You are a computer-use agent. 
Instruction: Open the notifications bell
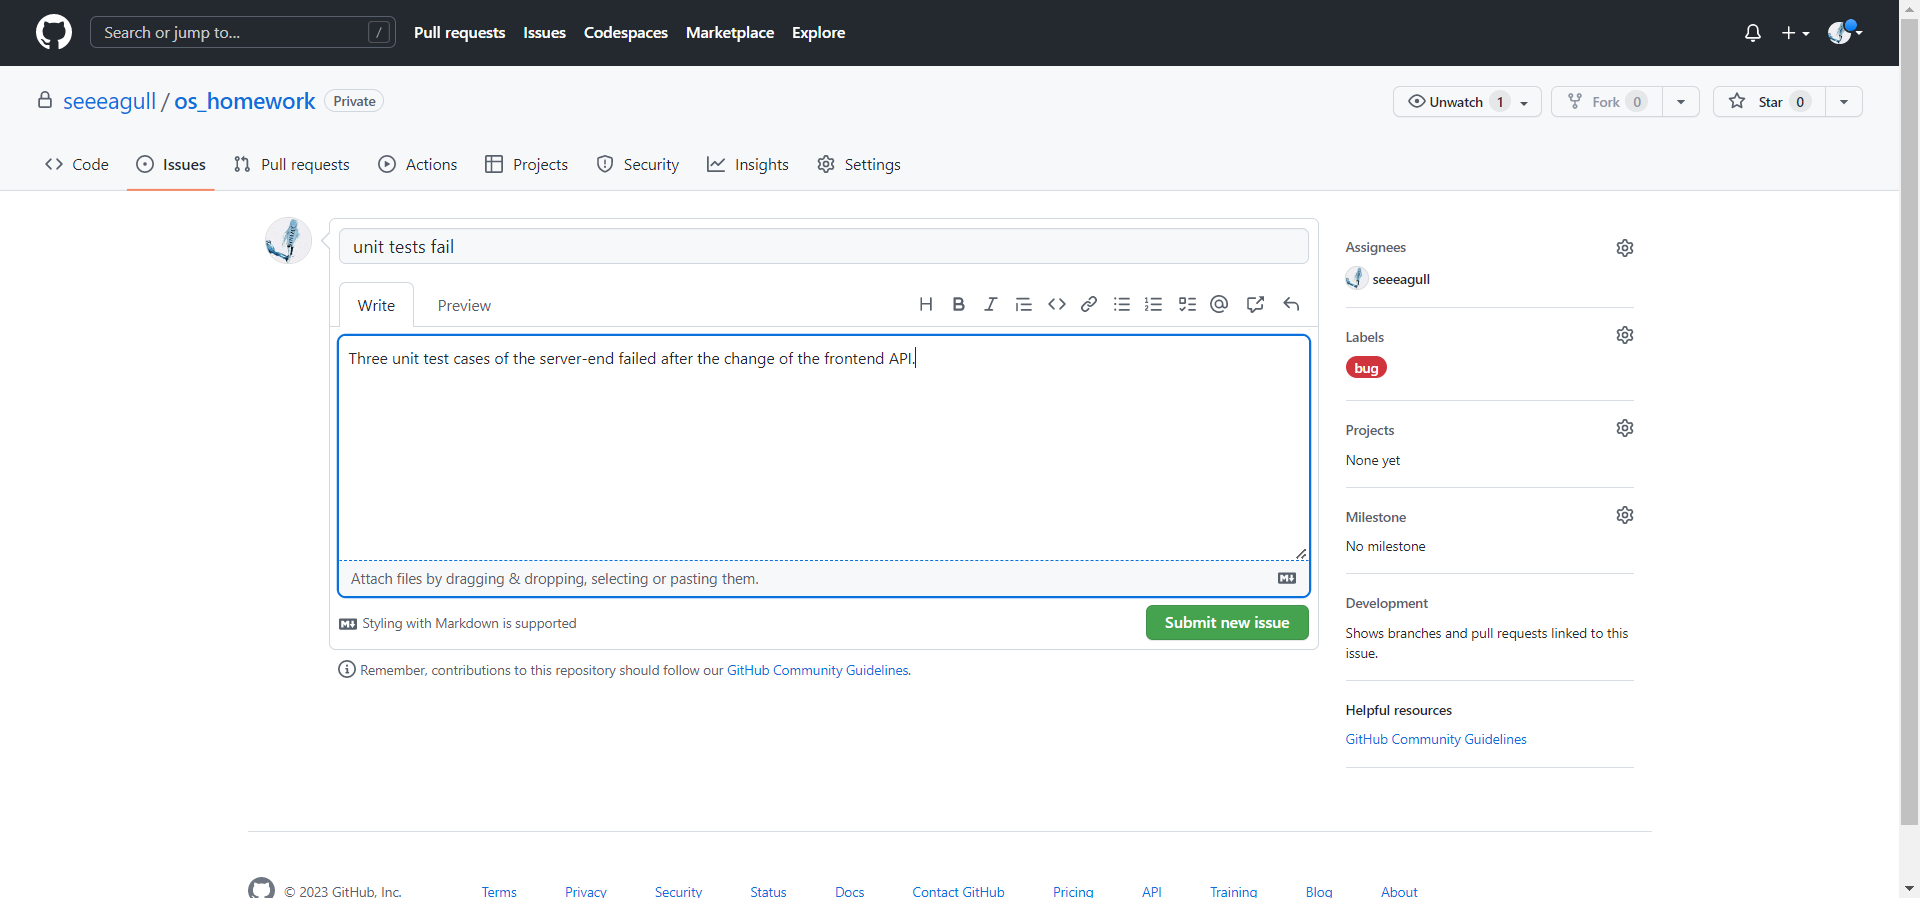tap(1752, 33)
